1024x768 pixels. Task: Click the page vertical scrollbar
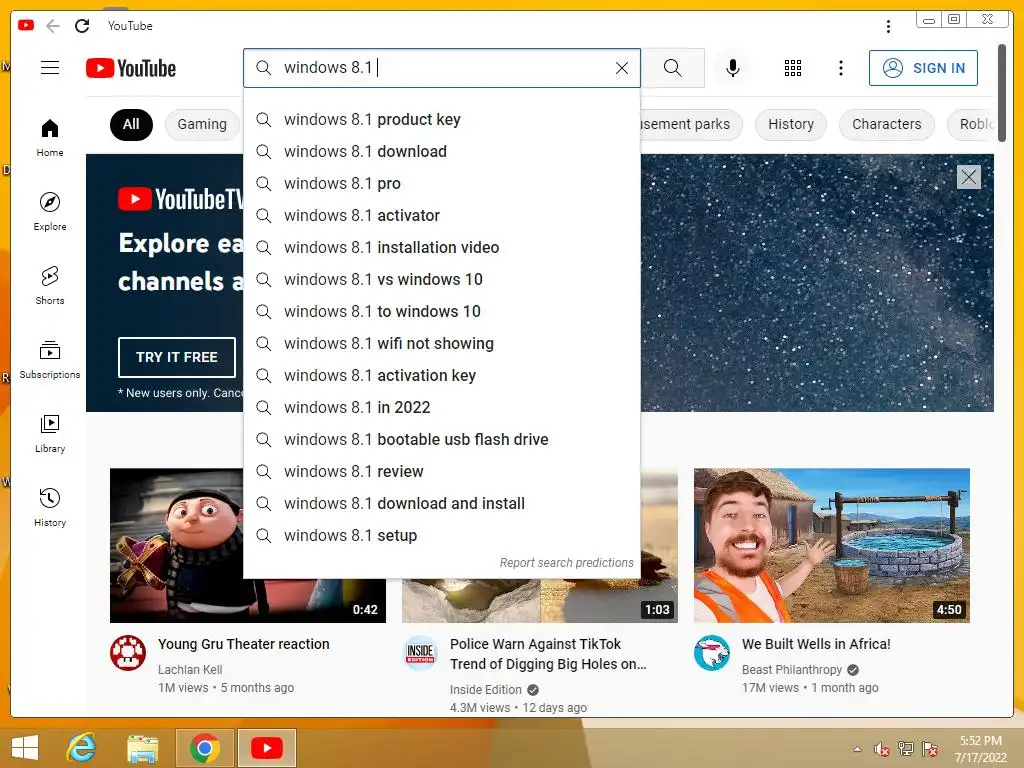1002,93
